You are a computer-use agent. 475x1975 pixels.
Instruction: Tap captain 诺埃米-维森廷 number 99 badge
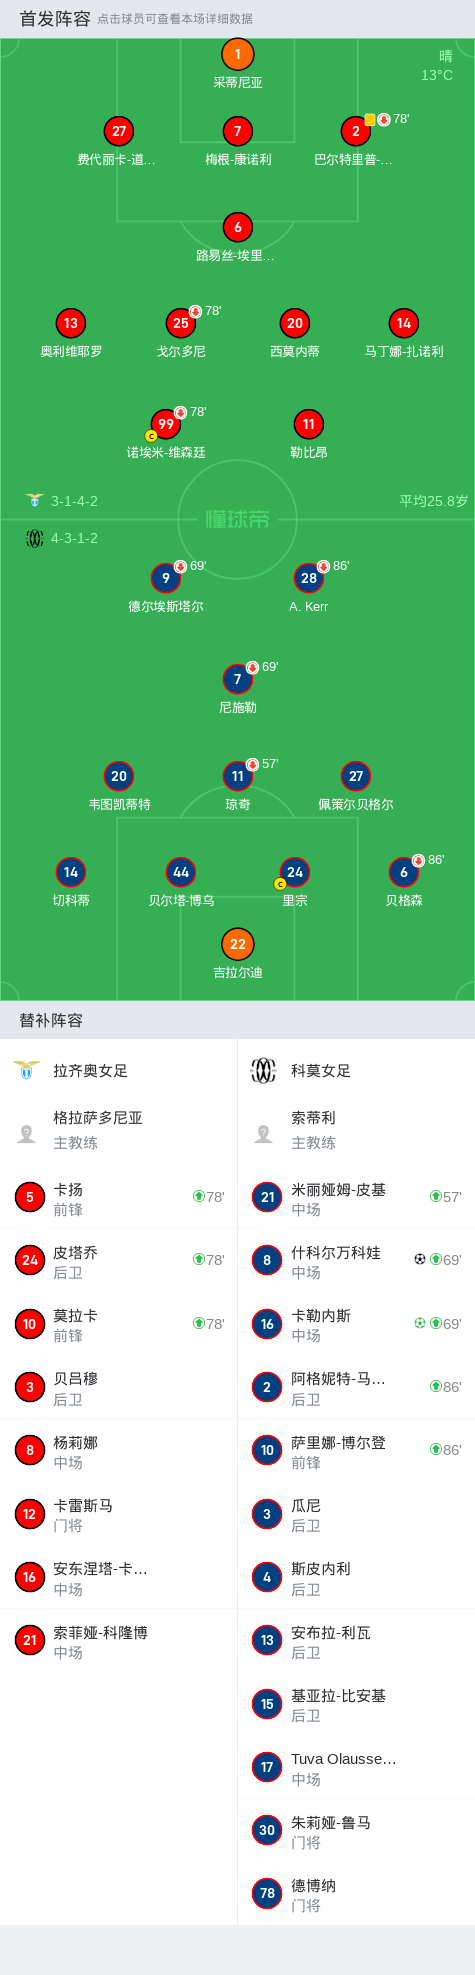coord(166,424)
